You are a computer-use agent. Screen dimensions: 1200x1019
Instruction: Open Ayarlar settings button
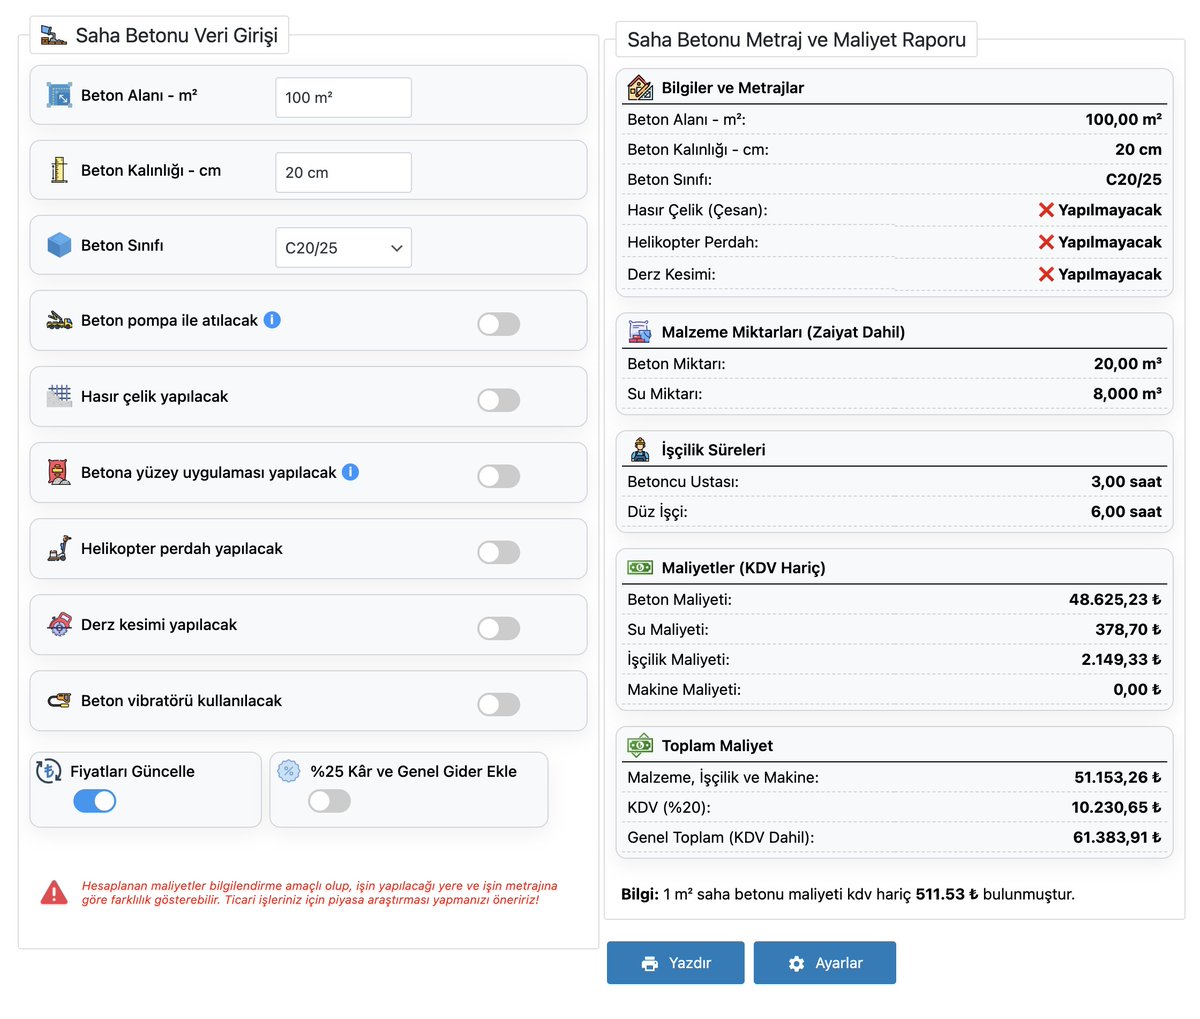point(825,963)
